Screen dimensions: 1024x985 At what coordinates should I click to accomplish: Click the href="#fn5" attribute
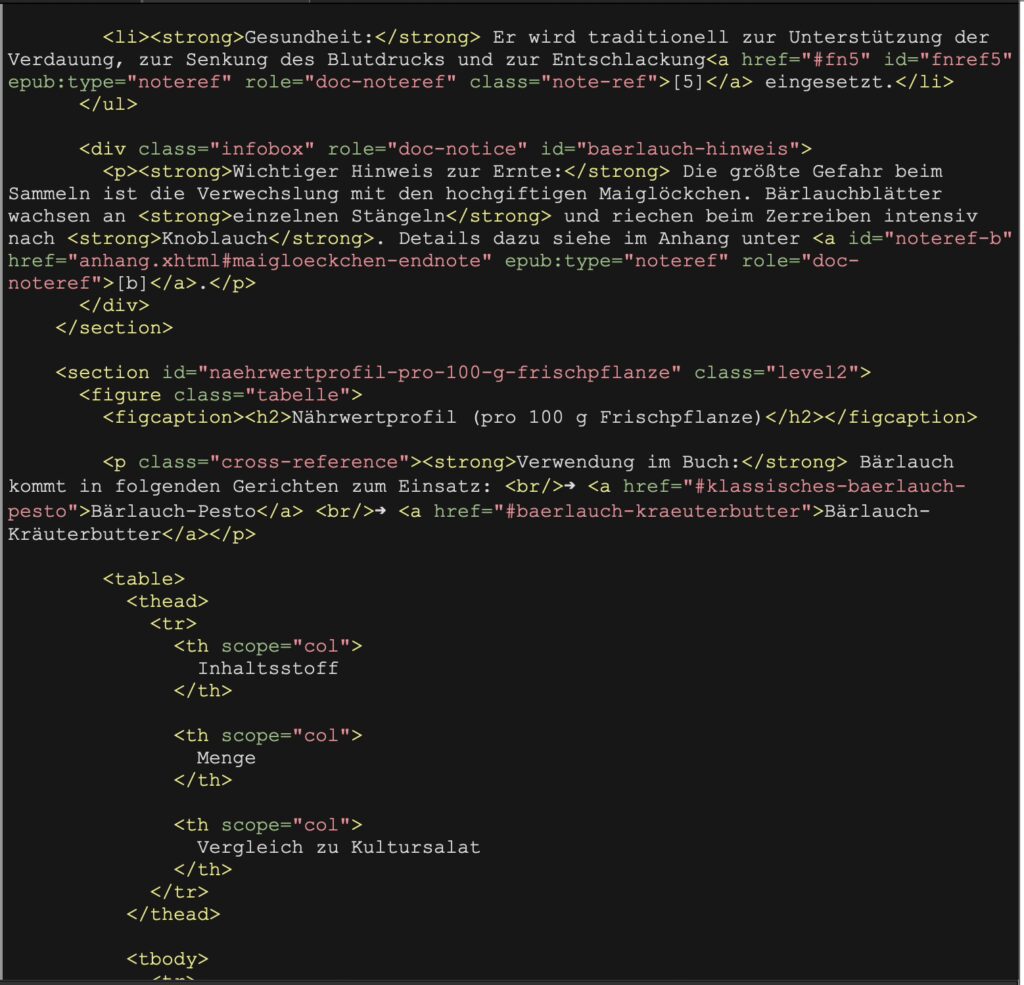pyautogui.click(x=805, y=59)
